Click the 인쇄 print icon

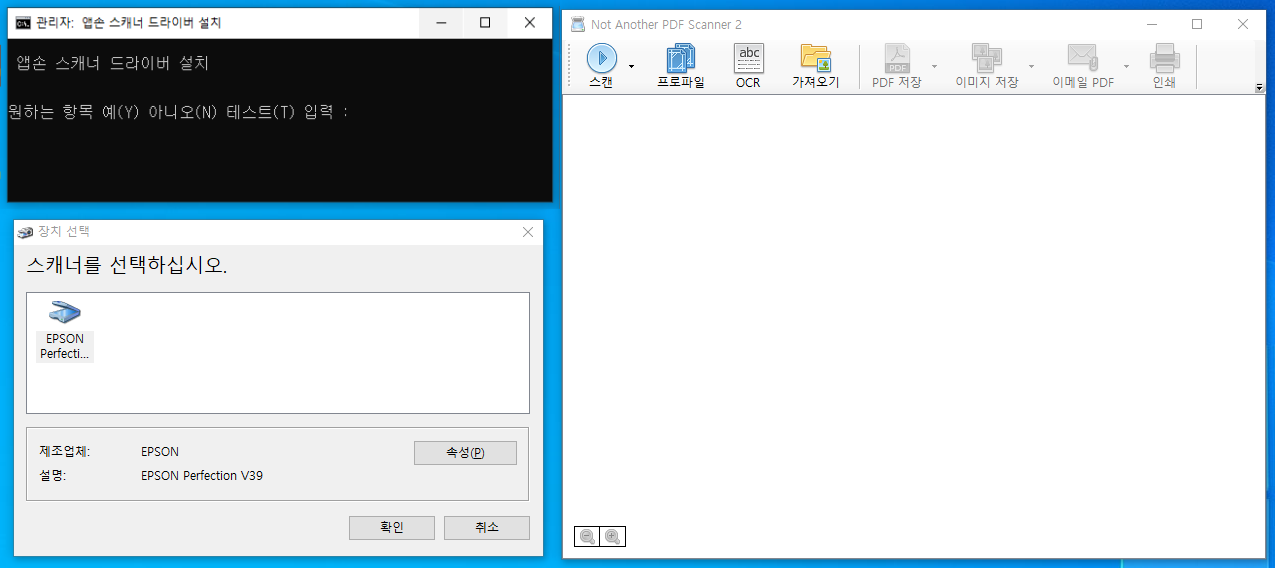(1164, 66)
